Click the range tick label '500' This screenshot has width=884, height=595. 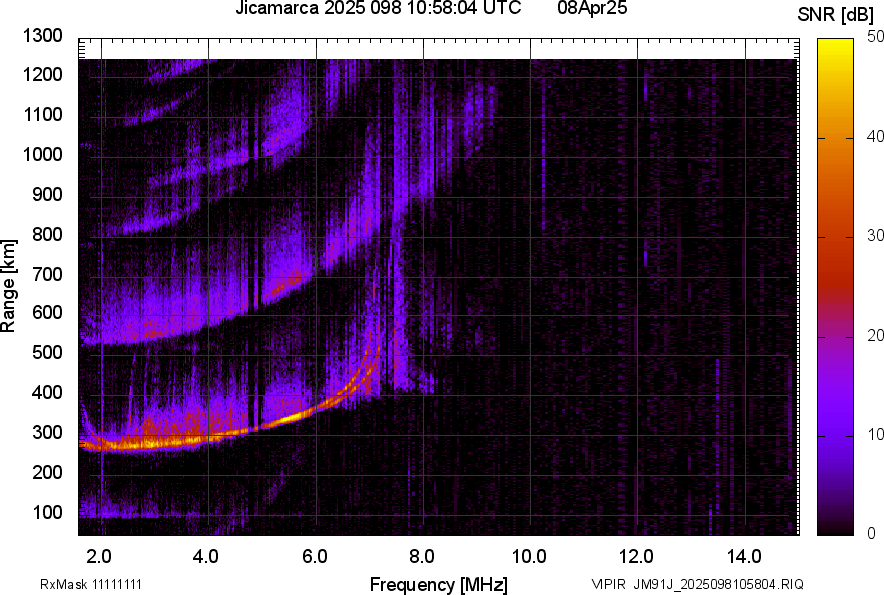click(x=47, y=352)
